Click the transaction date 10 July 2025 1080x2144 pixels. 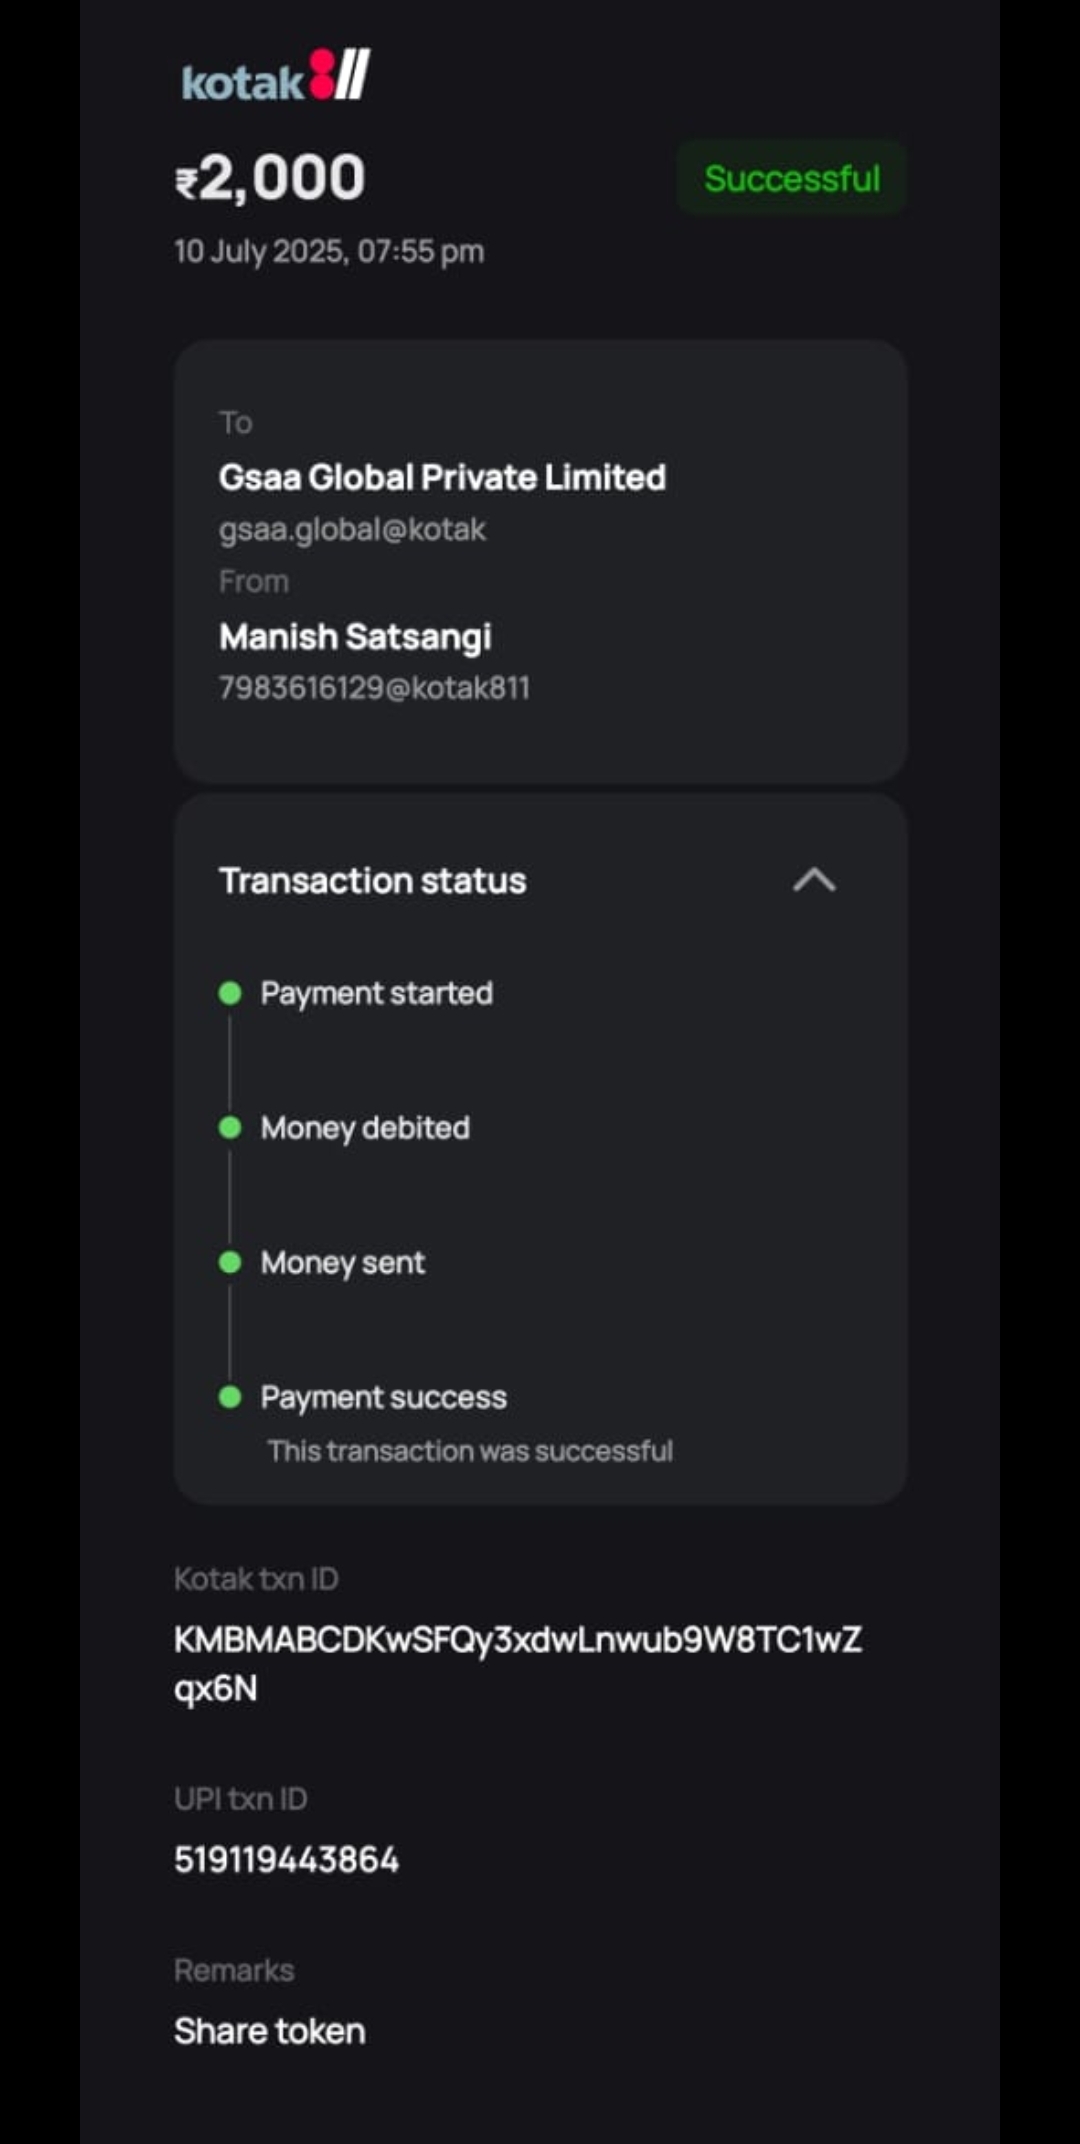coord(328,251)
